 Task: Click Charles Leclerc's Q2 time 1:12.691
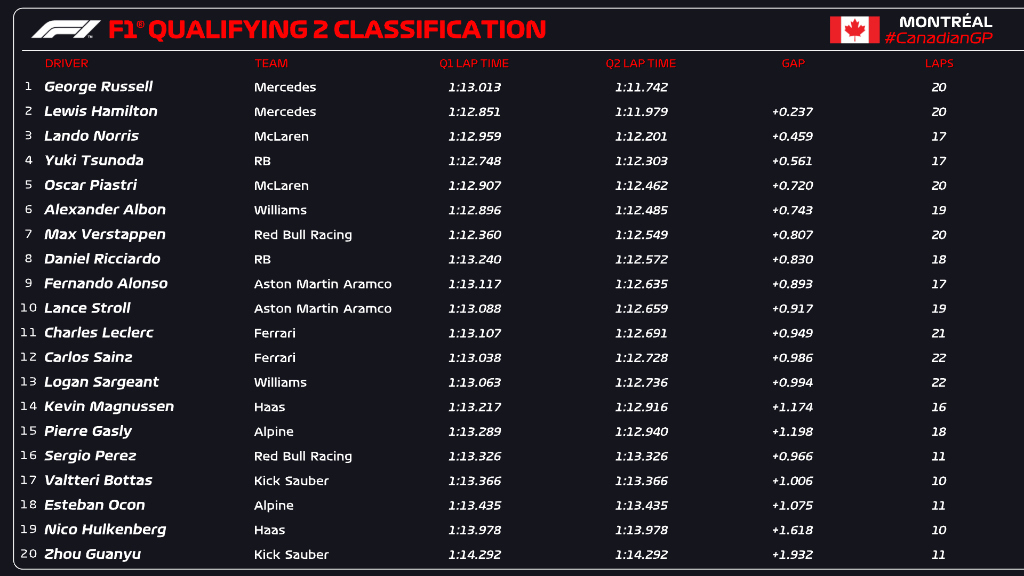[641, 333]
